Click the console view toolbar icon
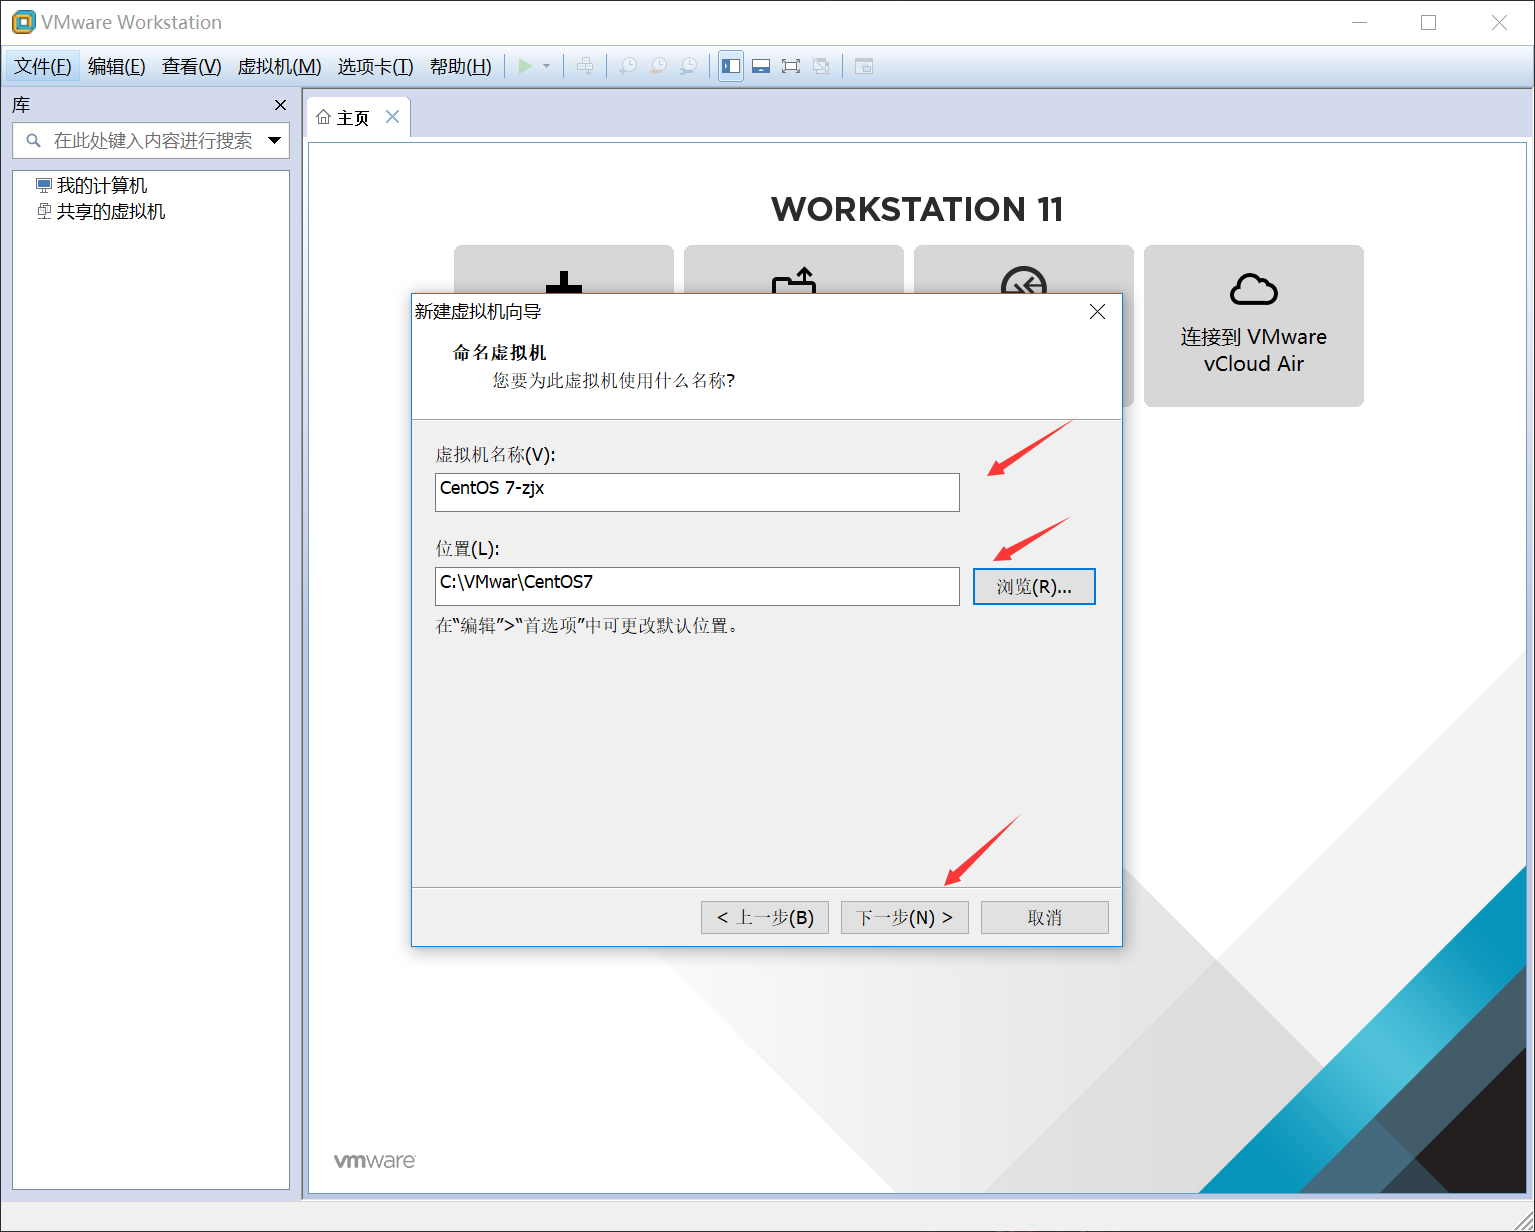This screenshot has width=1535, height=1232. [864, 66]
